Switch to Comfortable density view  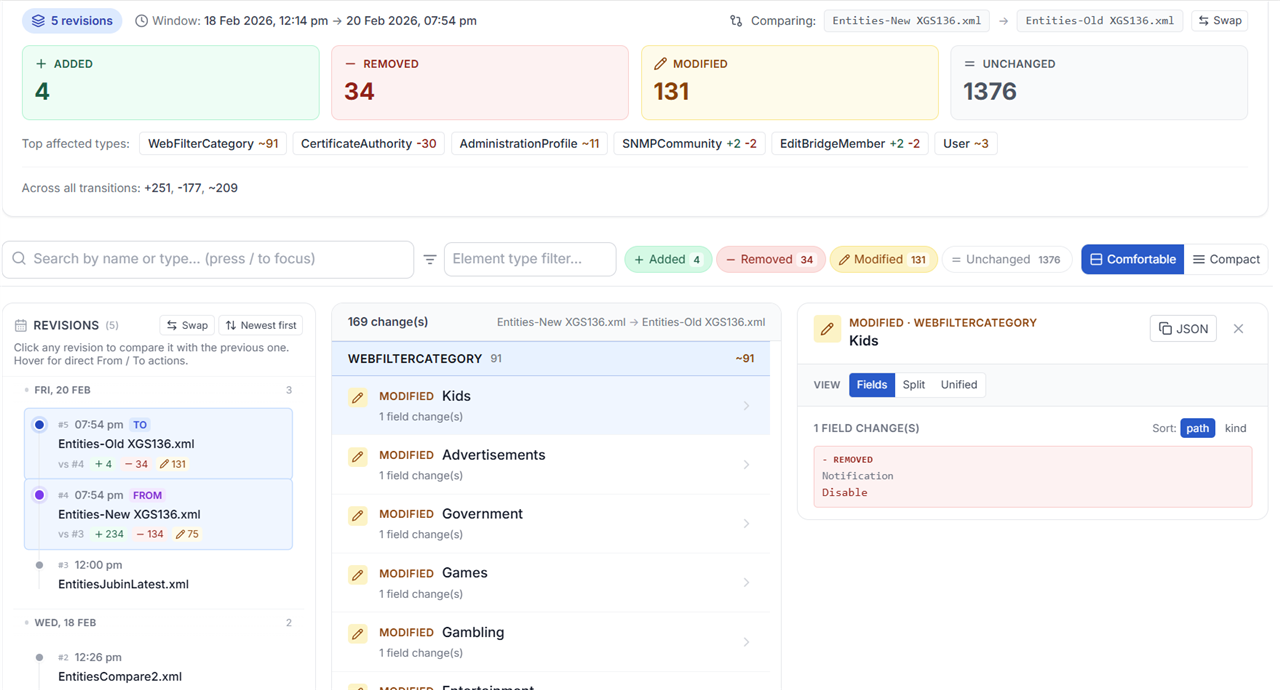[1132, 260]
